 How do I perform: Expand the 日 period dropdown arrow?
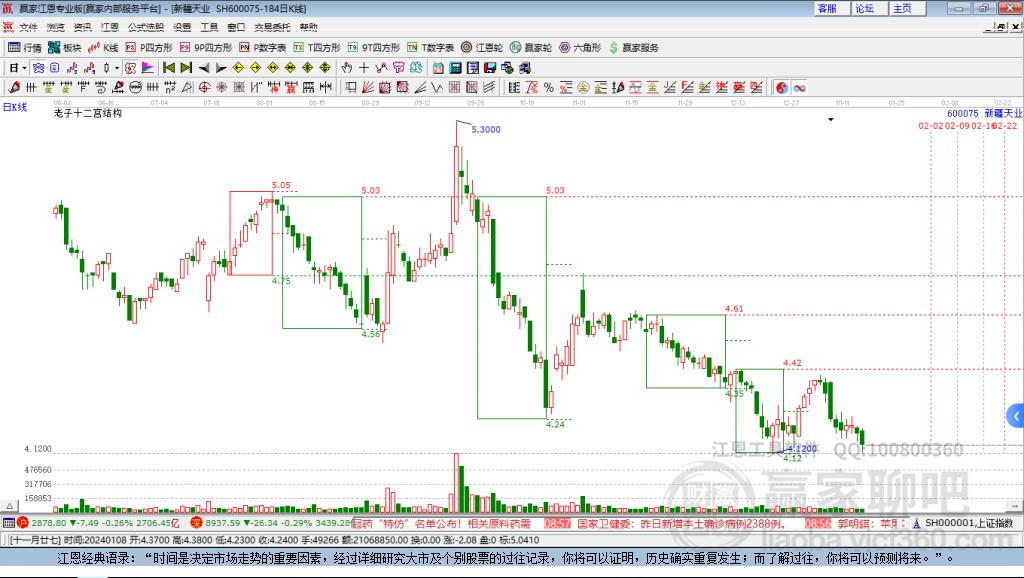(x=24, y=68)
